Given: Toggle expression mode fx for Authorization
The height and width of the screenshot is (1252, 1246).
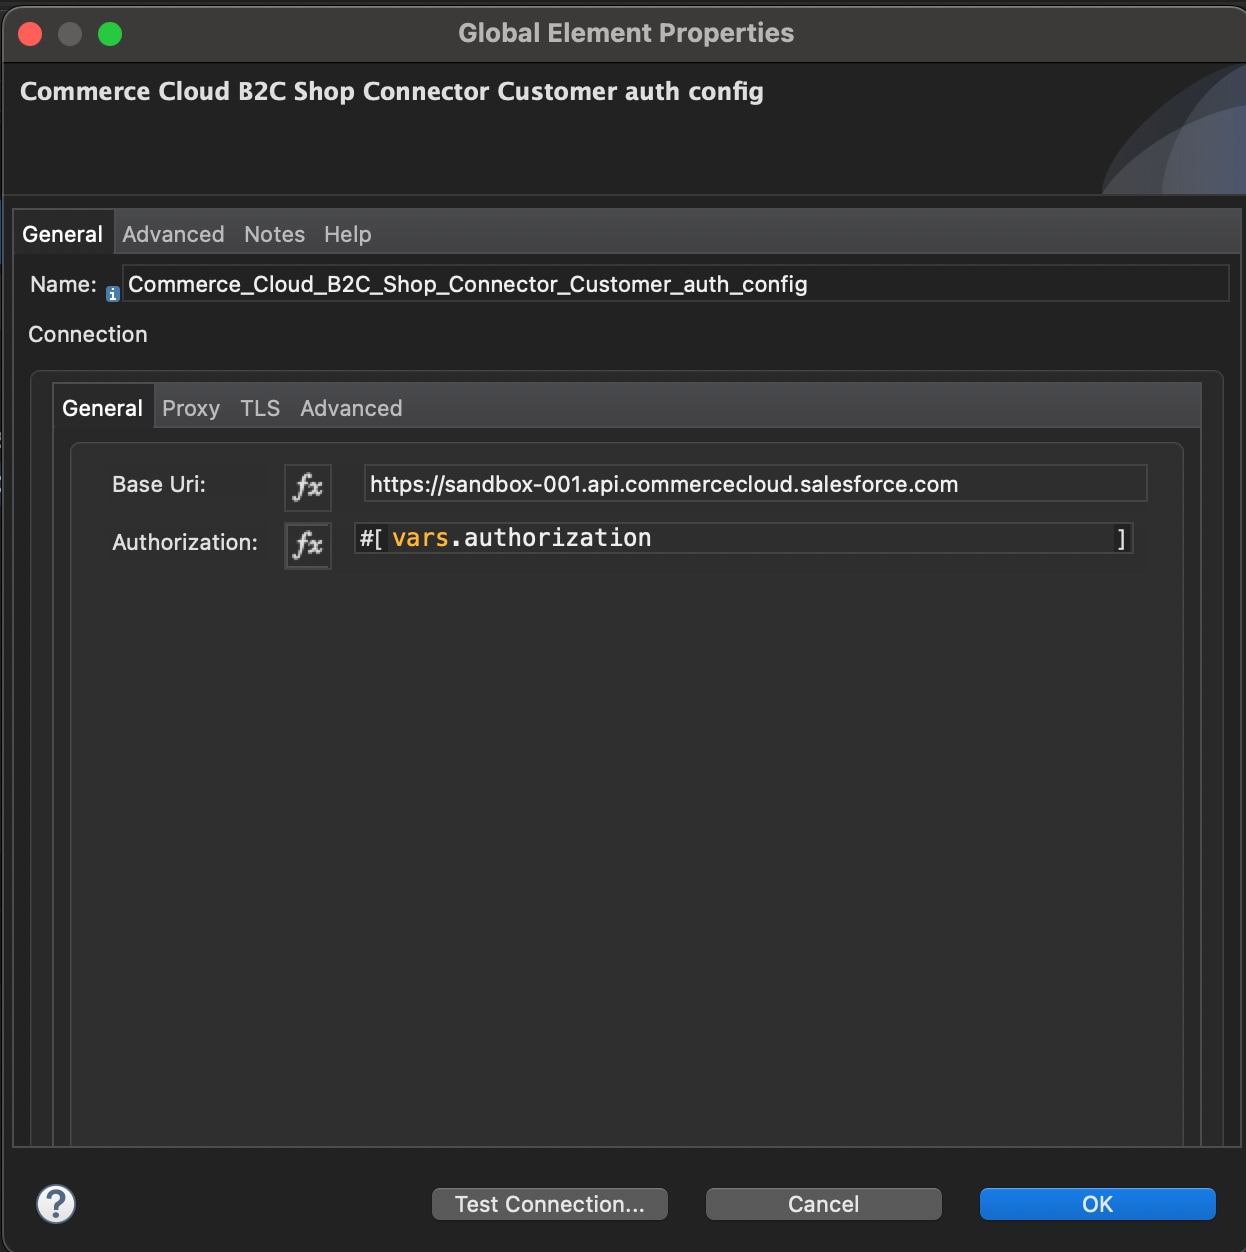Looking at the screenshot, I should [x=308, y=545].
